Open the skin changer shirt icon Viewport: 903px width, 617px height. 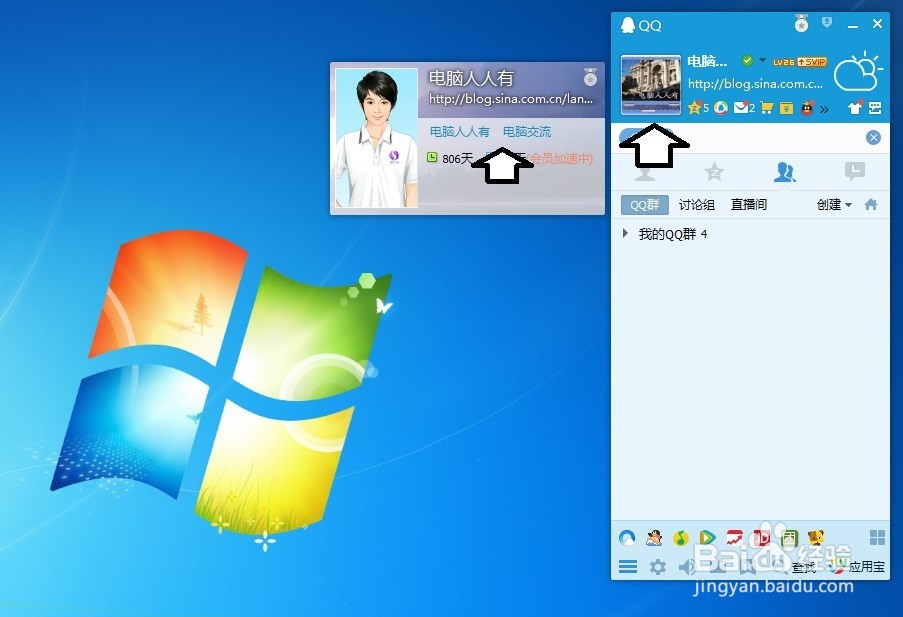coord(855,108)
